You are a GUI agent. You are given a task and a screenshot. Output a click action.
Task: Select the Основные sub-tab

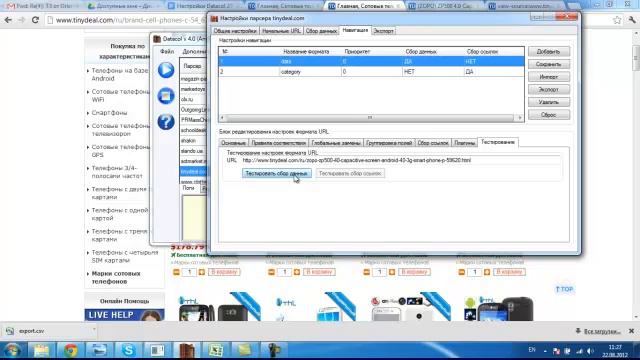(x=233, y=143)
